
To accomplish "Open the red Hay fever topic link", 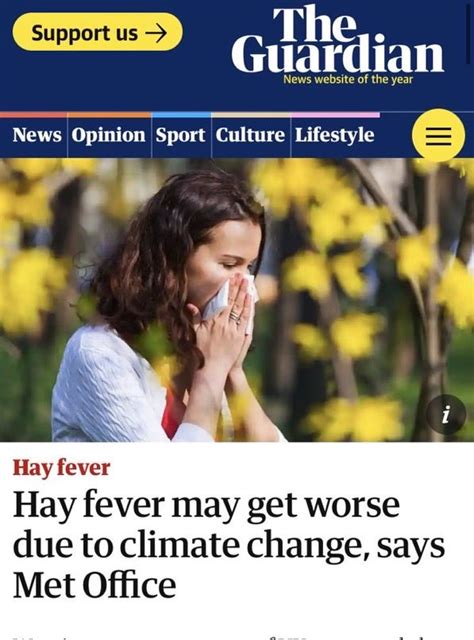I will [x=61, y=467].
